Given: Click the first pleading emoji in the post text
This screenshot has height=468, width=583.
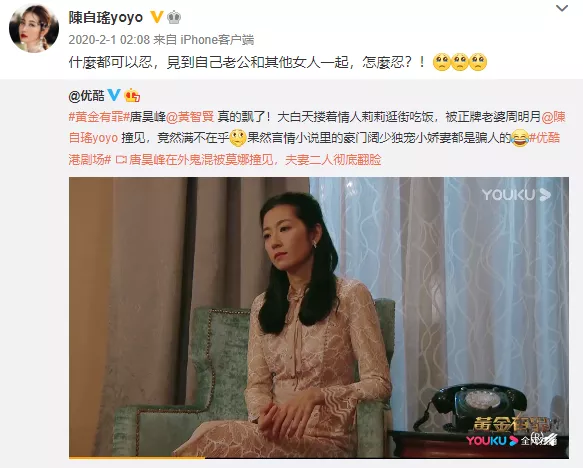Looking at the screenshot, I should point(442,62).
